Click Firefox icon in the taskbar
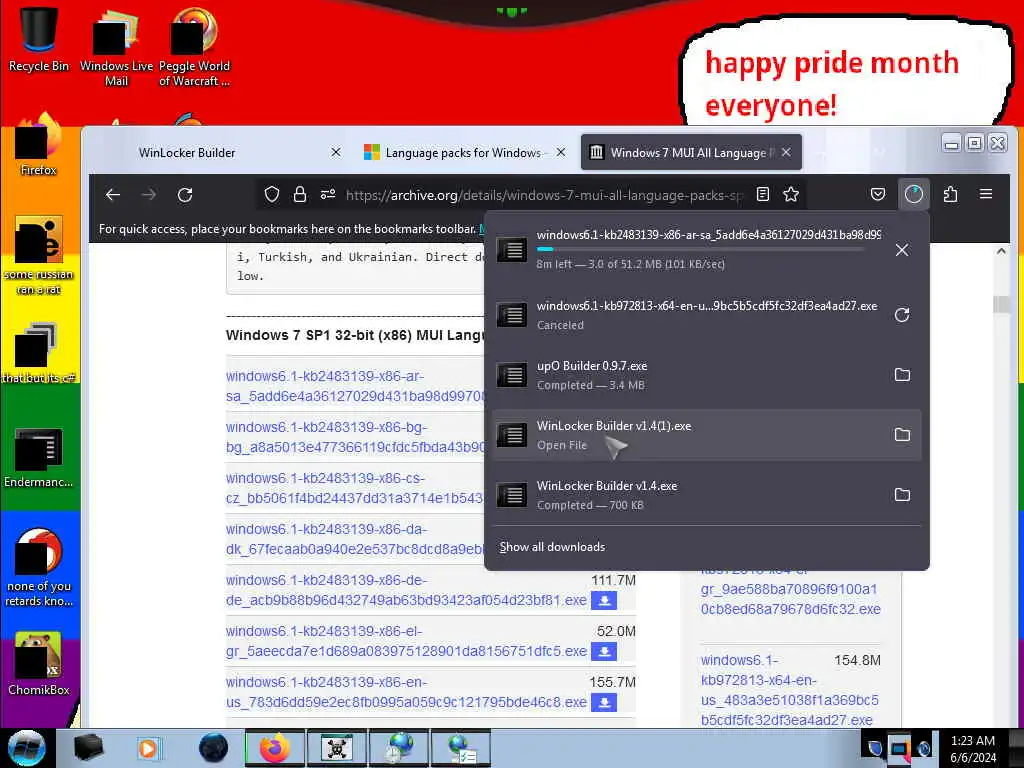This screenshot has height=768, width=1024. pos(274,748)
